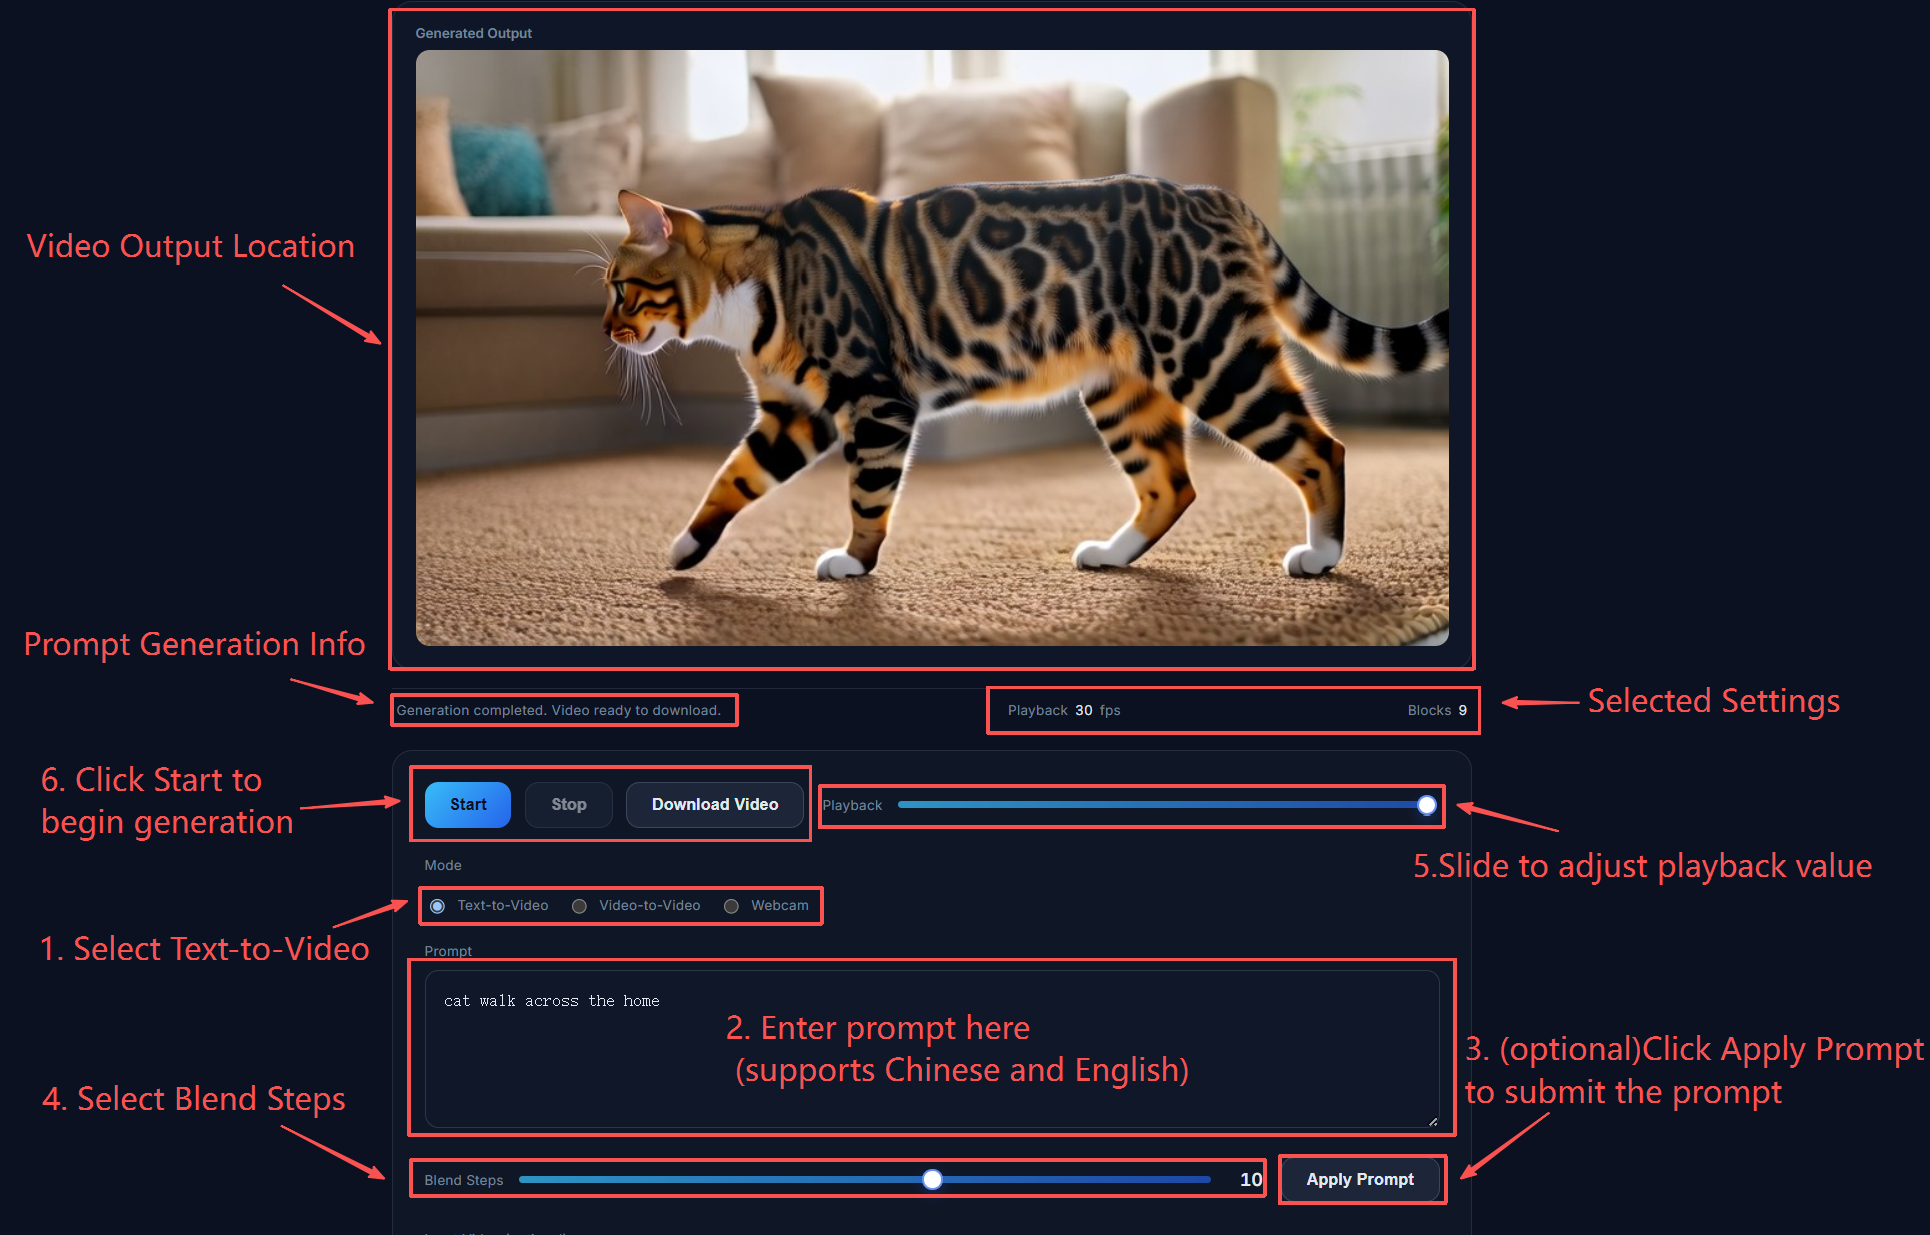Click the Generated Output panel heading
Image resolution: width=1930 pixels, height=1235 pixels.
(473, 33)
